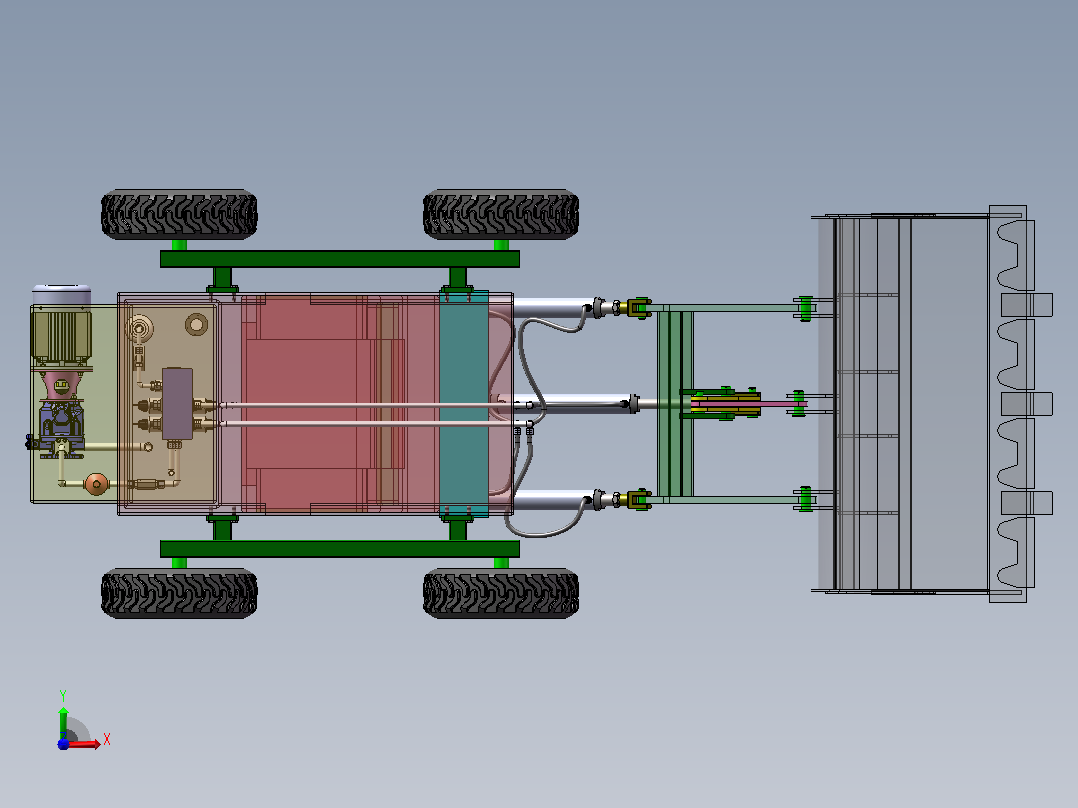
Task: Select the upper lift cylinder barrel
Action: (x=553, y=307)
